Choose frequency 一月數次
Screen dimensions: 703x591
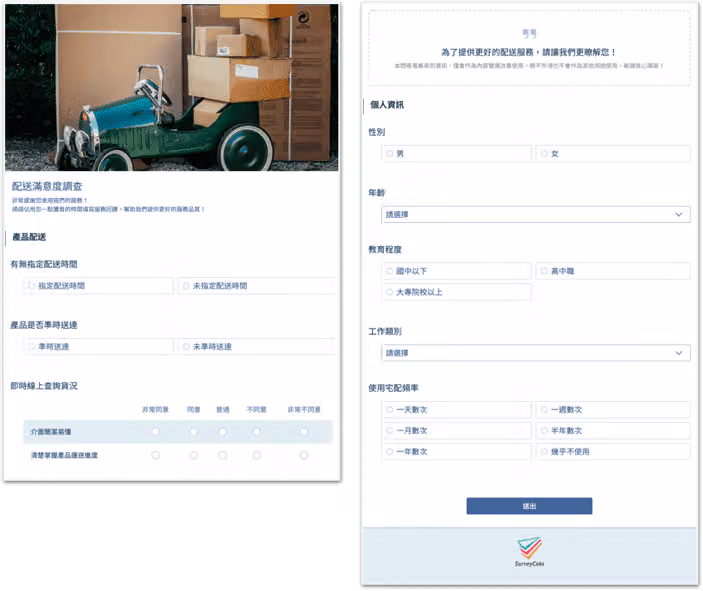tap(457, 430)
